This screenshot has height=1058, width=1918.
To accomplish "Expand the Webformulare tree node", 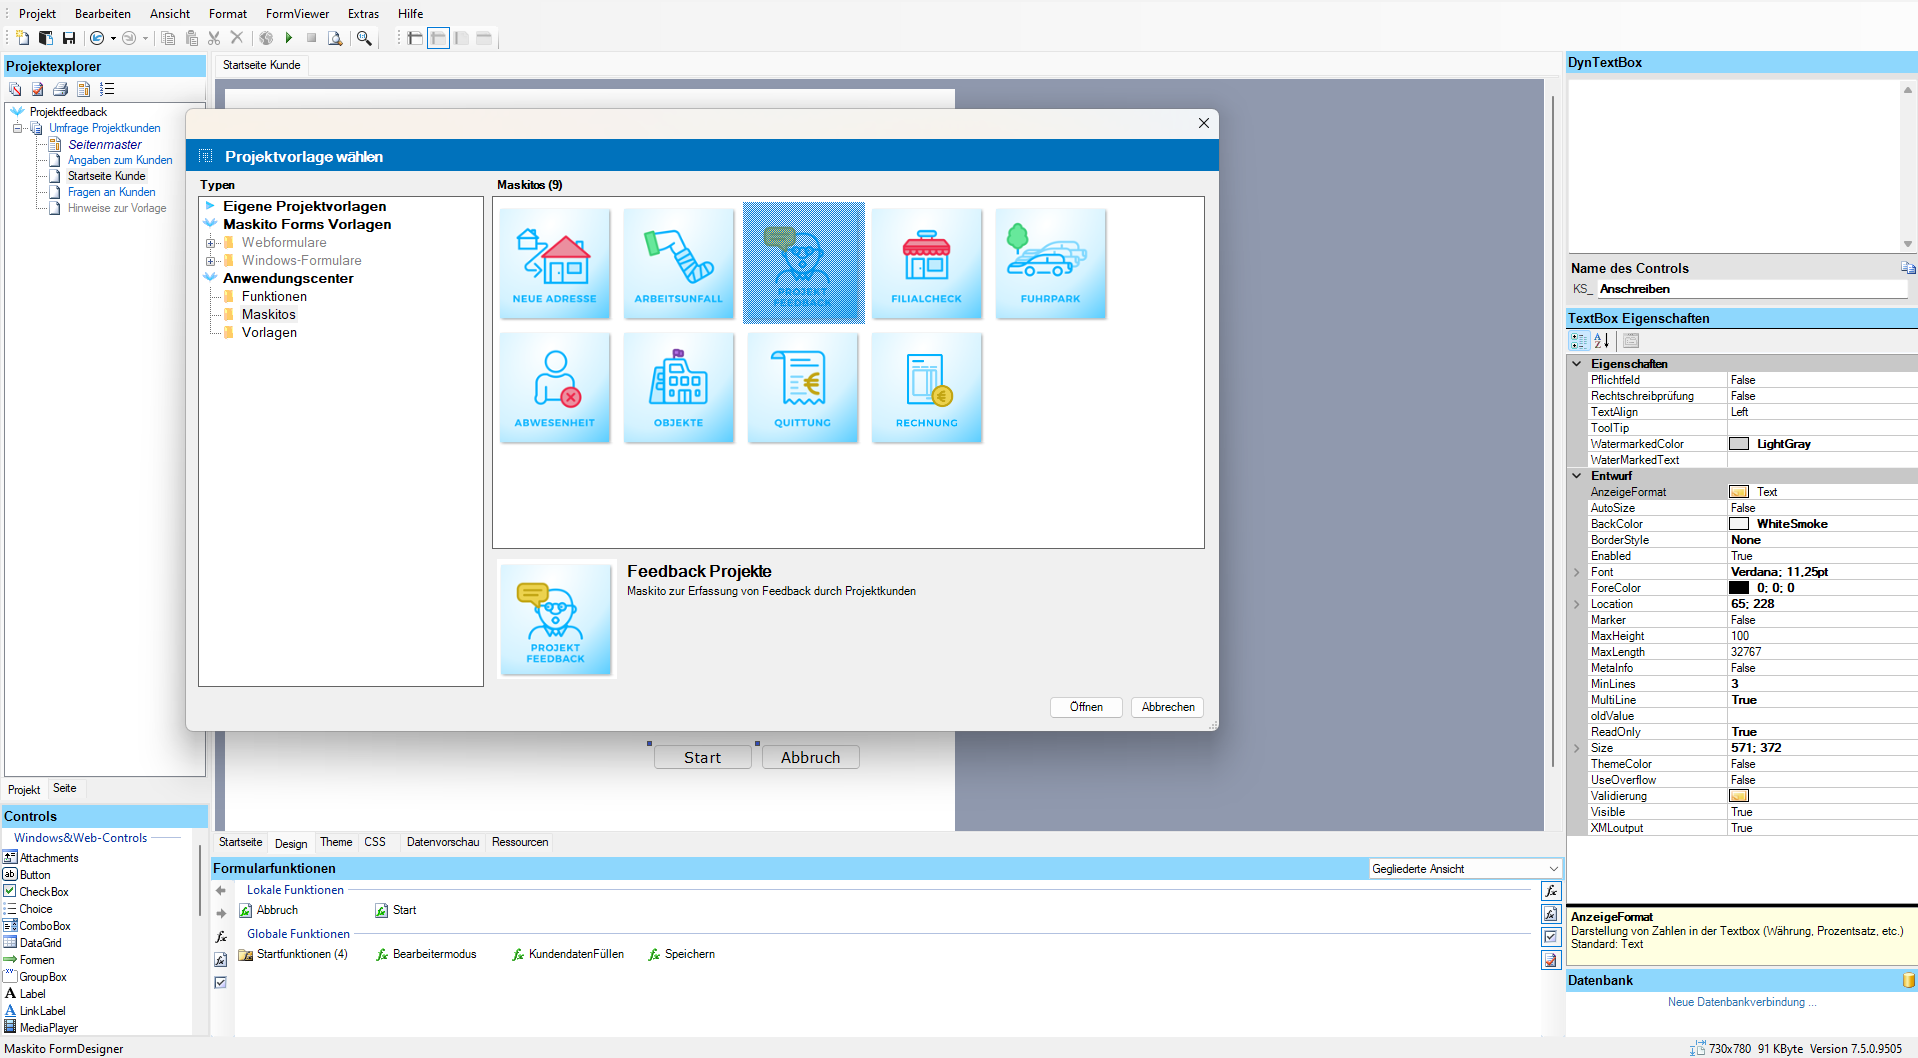I will click(x=210, y=243).
